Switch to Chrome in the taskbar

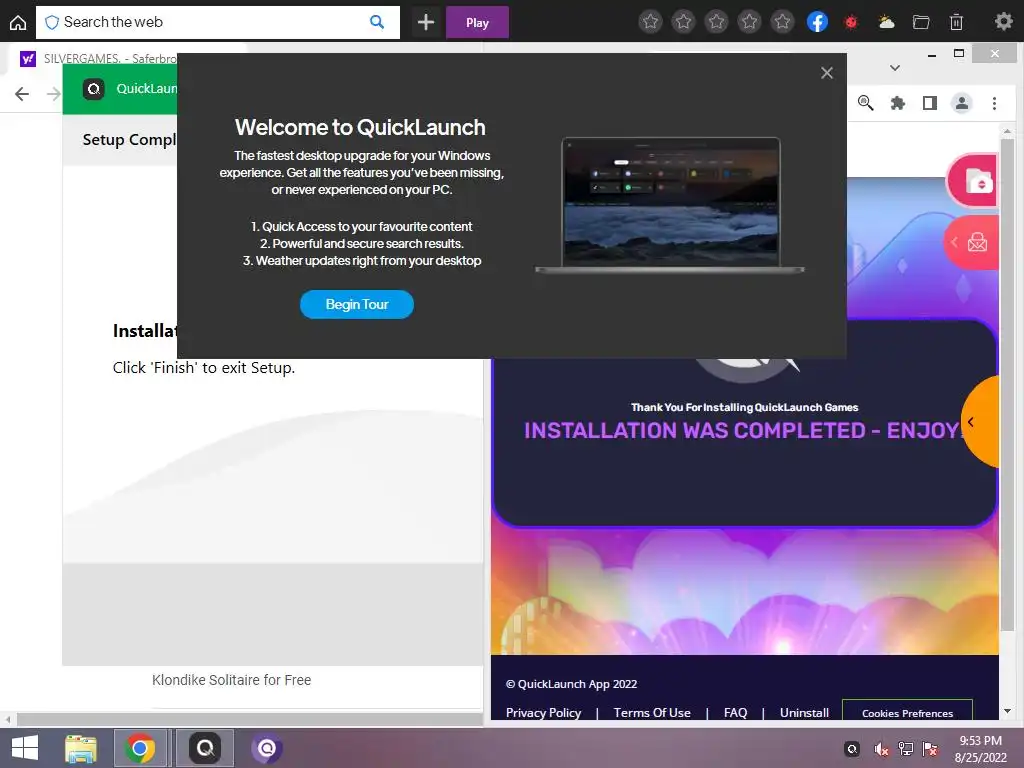click(x=140, y=748)
